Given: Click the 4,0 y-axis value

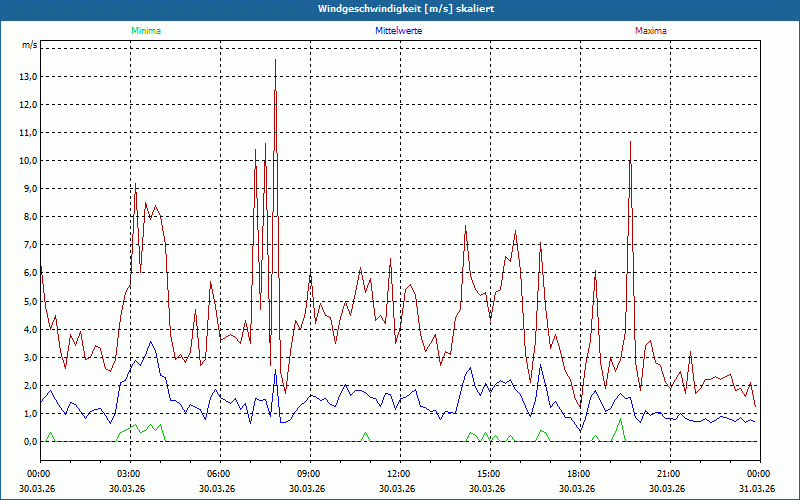Looking at the screenshot, I should (x=30, y=330).
